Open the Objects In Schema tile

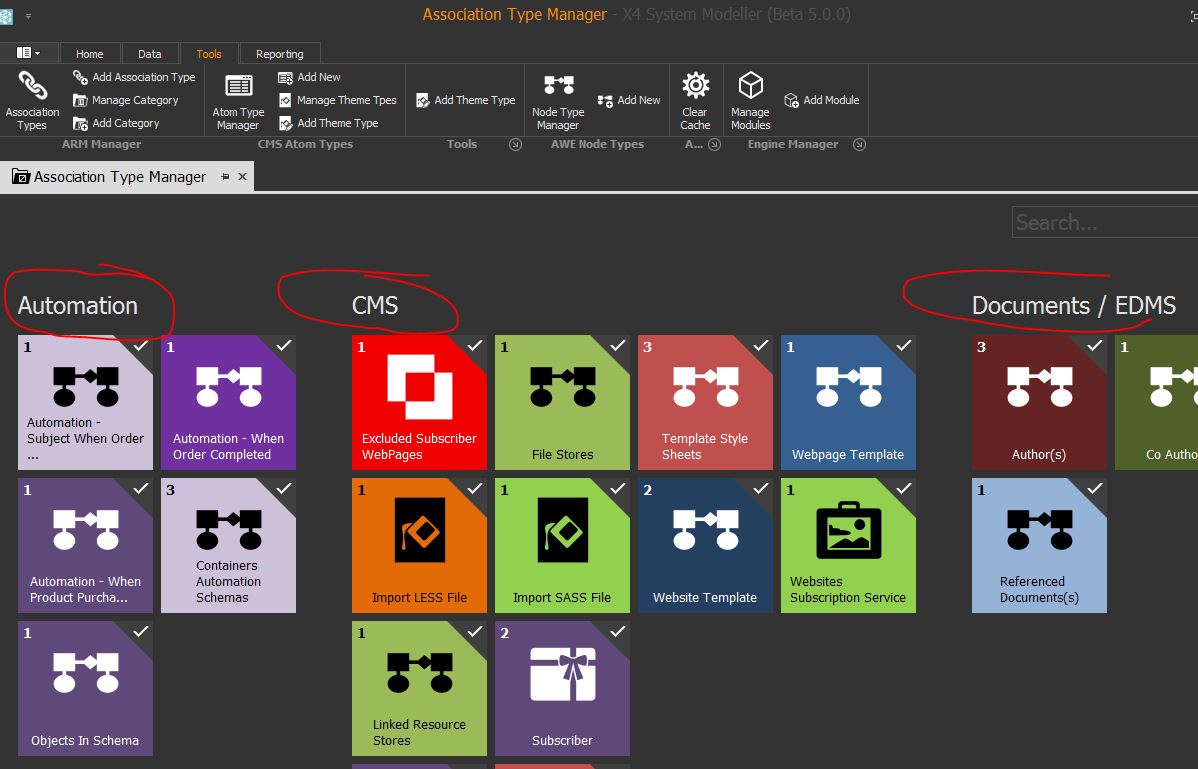[86, 688]
